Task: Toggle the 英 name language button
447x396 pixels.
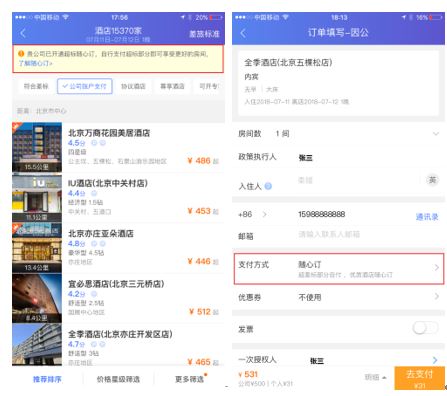Action: point(432,180)
